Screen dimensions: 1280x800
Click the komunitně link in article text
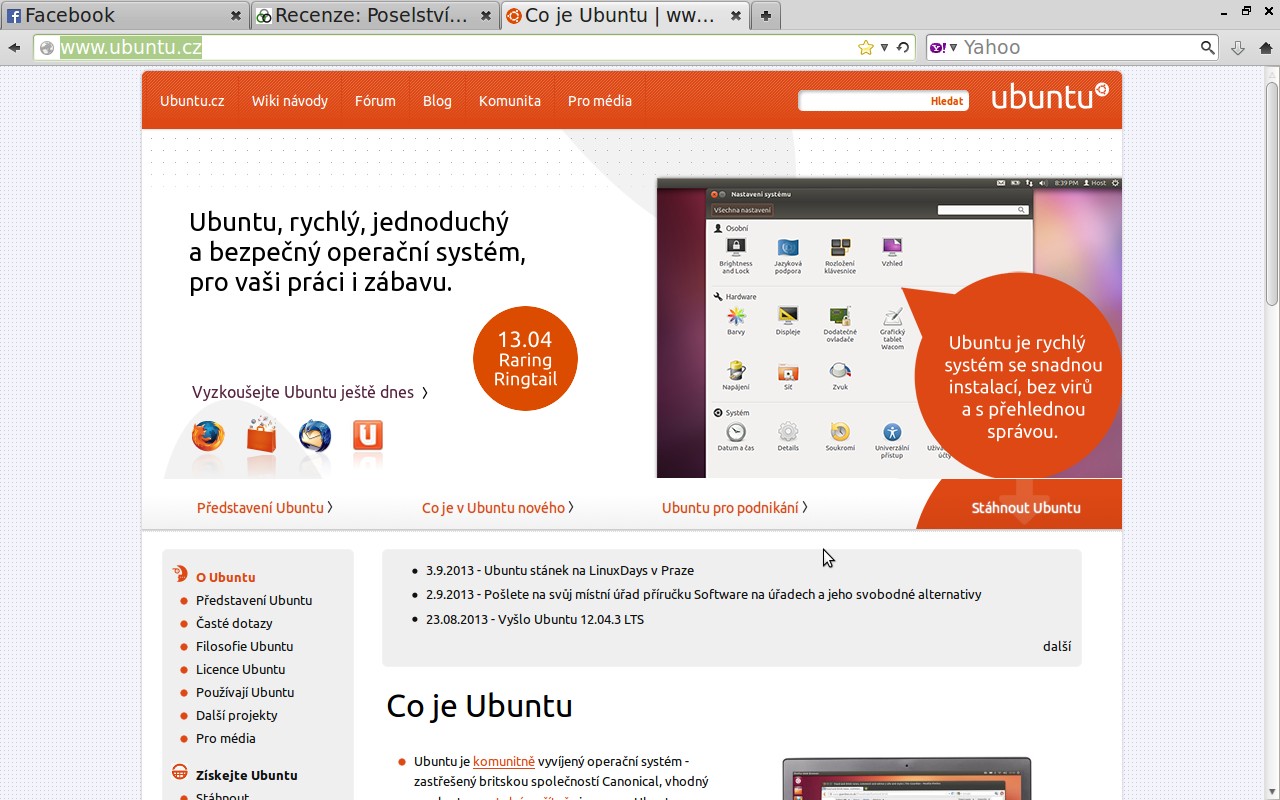504,761
